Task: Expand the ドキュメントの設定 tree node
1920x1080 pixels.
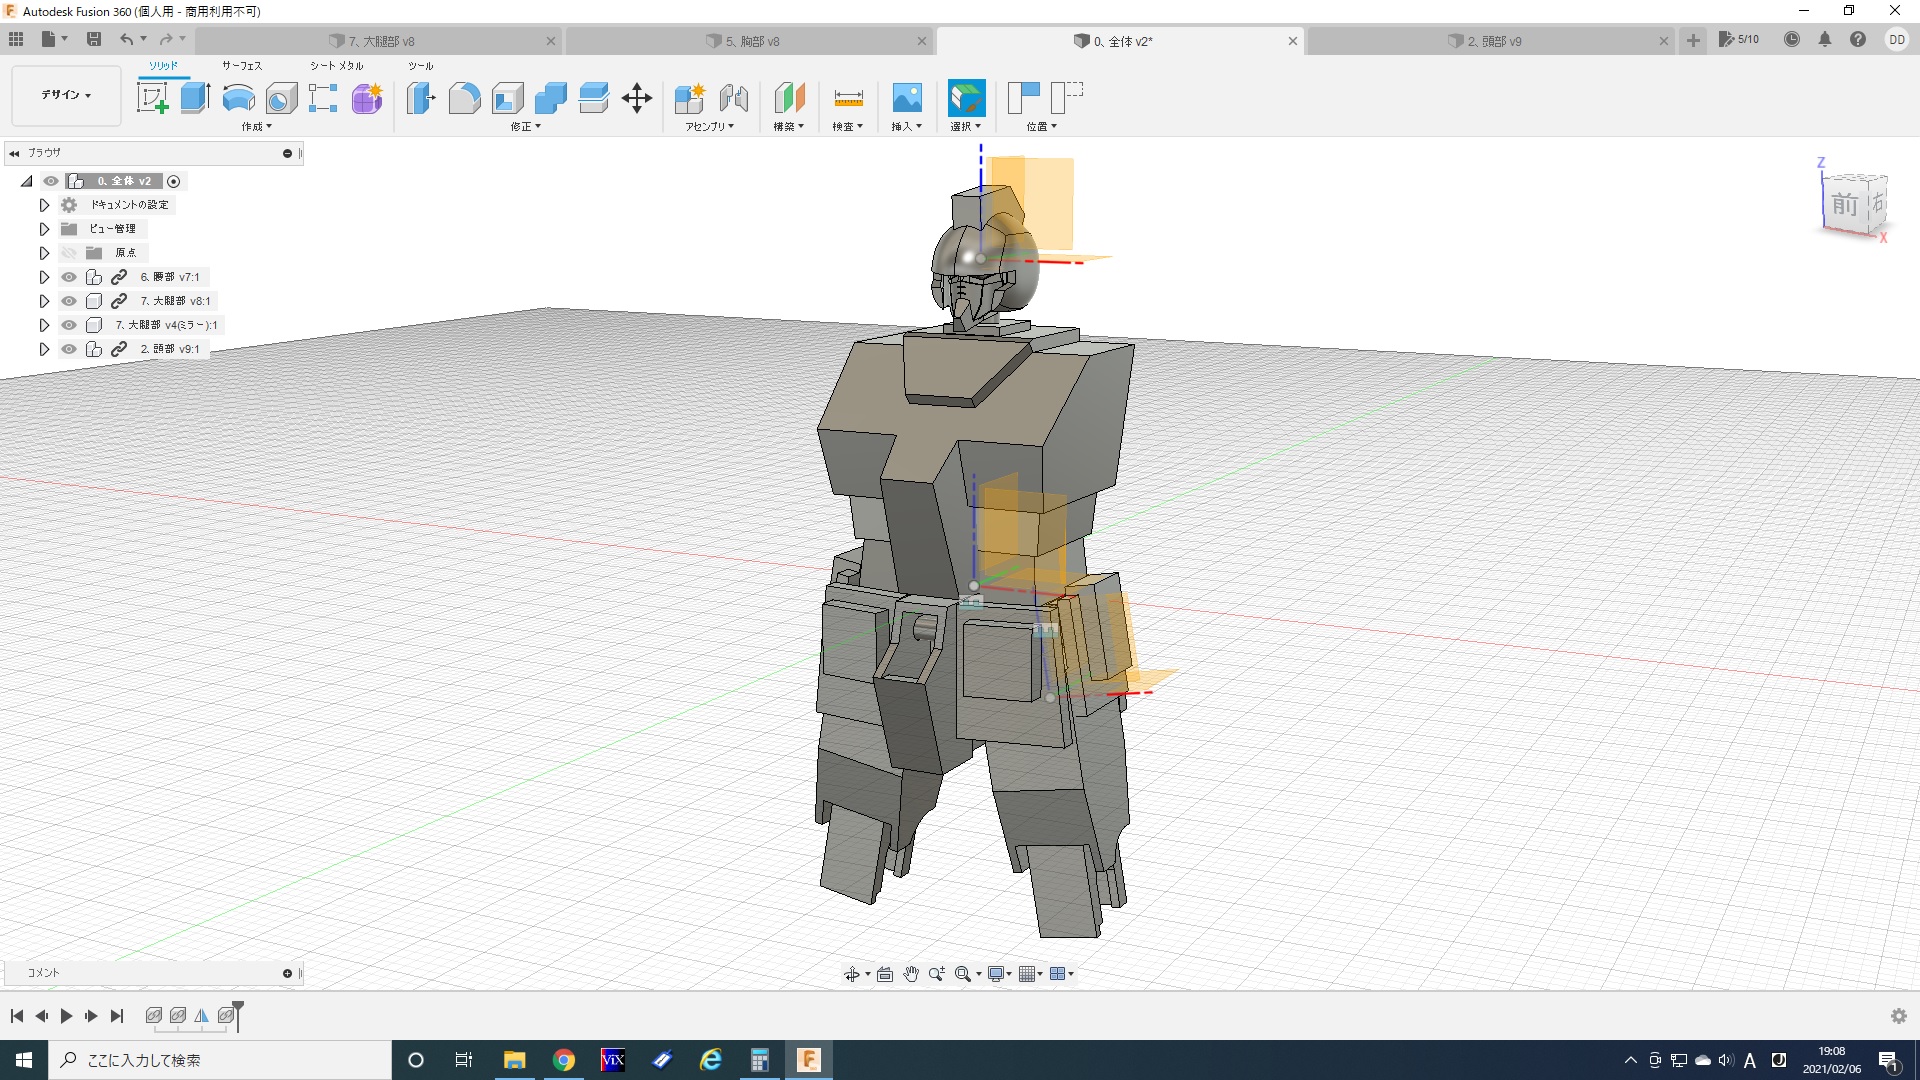Action: [44, 205]
